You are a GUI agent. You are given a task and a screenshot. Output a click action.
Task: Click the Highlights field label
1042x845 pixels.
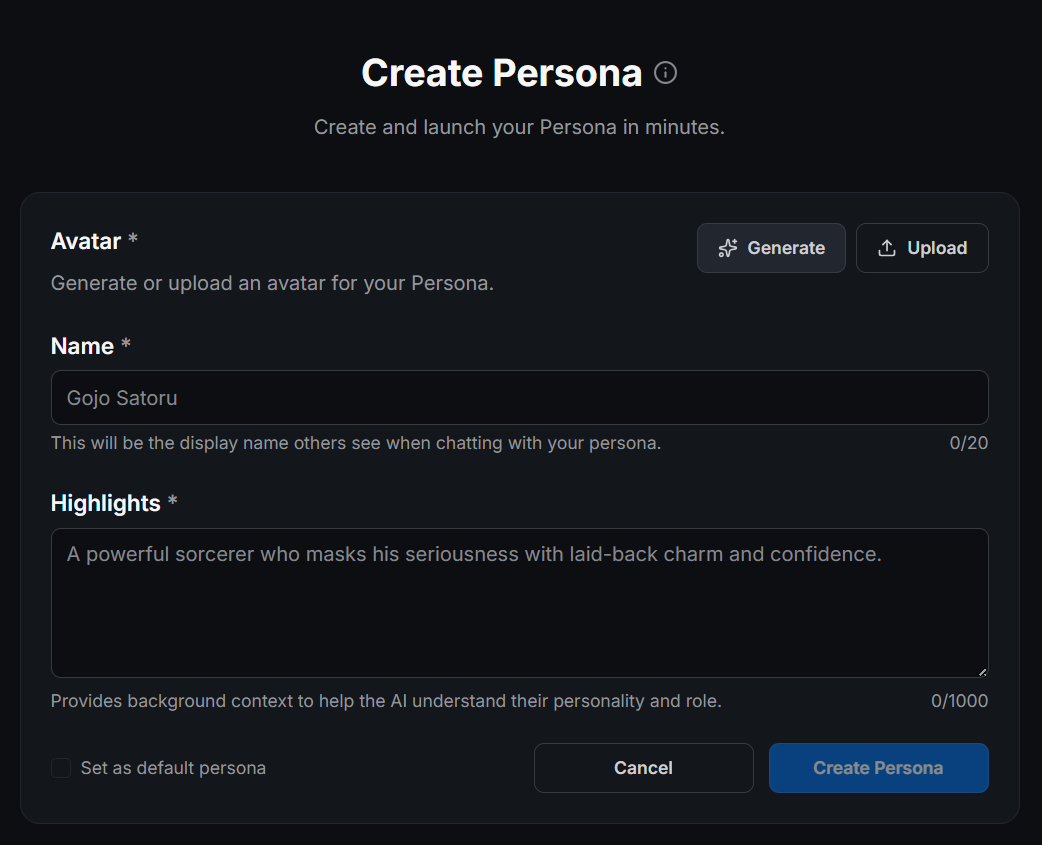tap(105, 503)
